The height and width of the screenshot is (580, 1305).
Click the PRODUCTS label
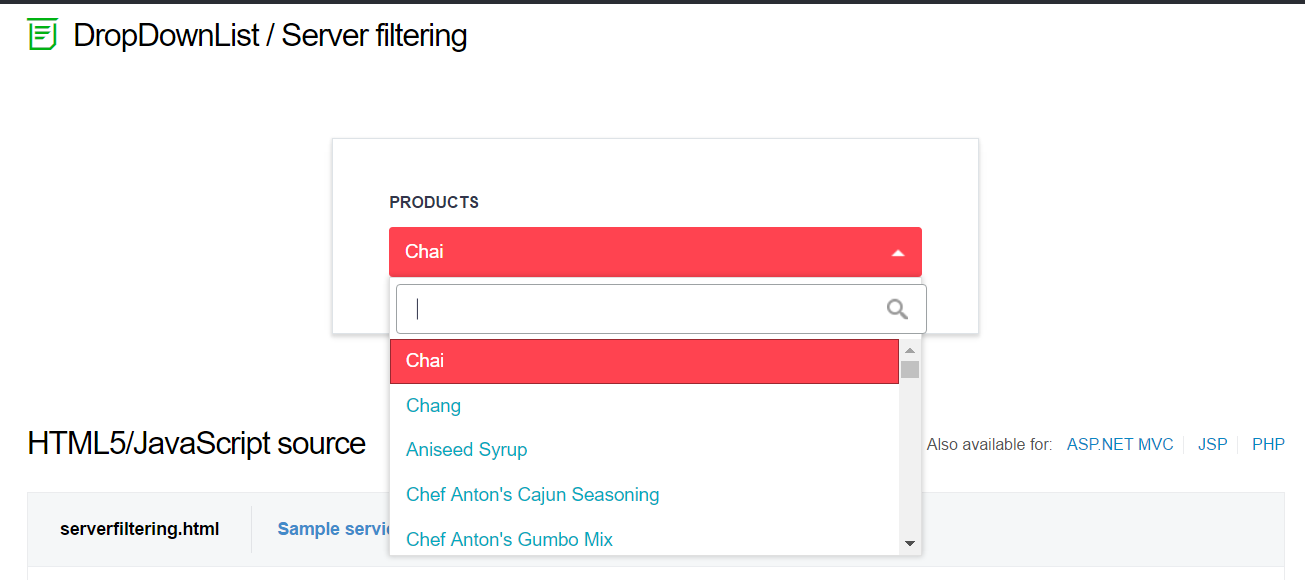pos(434,202)
